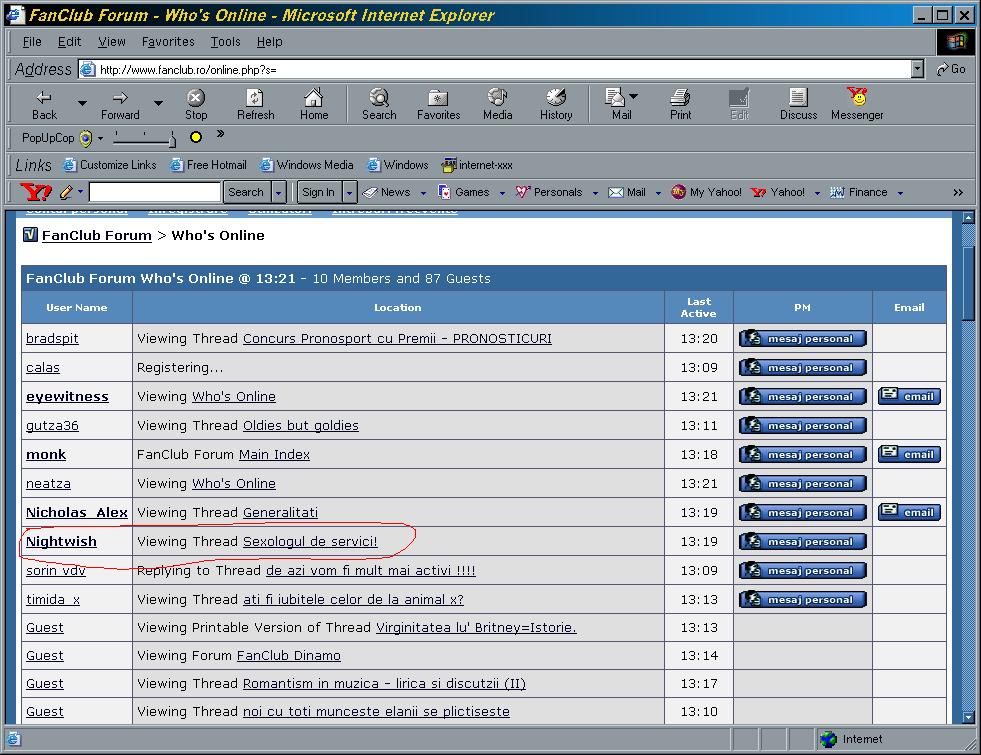Click the Yahoo pencil edit icon
981x755 pixels.
66,192
